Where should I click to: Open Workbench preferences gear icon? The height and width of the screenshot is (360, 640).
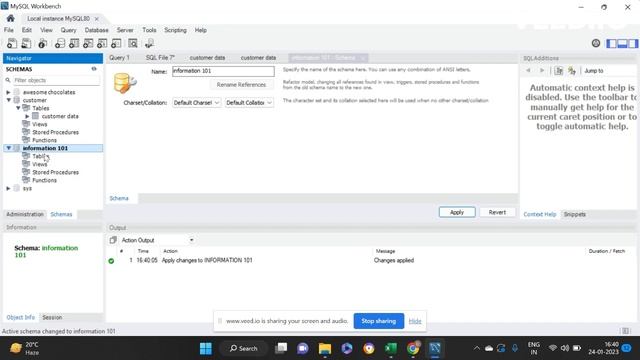[596, 43]
